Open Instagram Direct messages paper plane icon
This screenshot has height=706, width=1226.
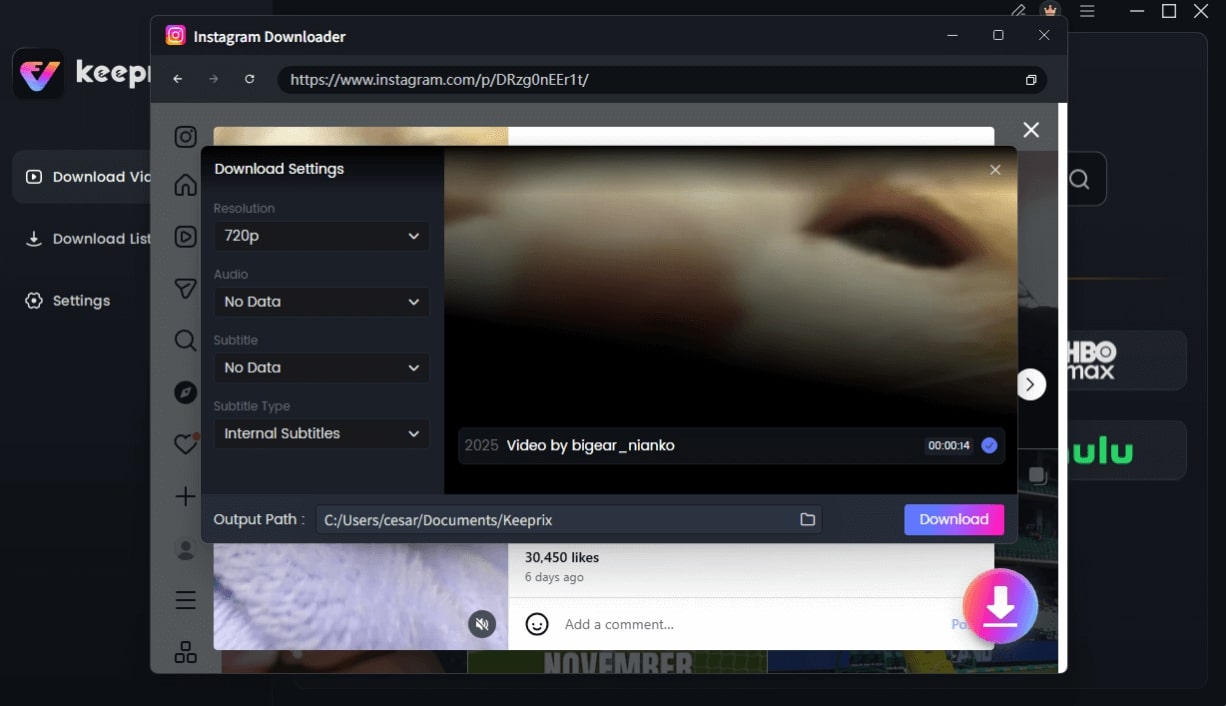(185, 288)
